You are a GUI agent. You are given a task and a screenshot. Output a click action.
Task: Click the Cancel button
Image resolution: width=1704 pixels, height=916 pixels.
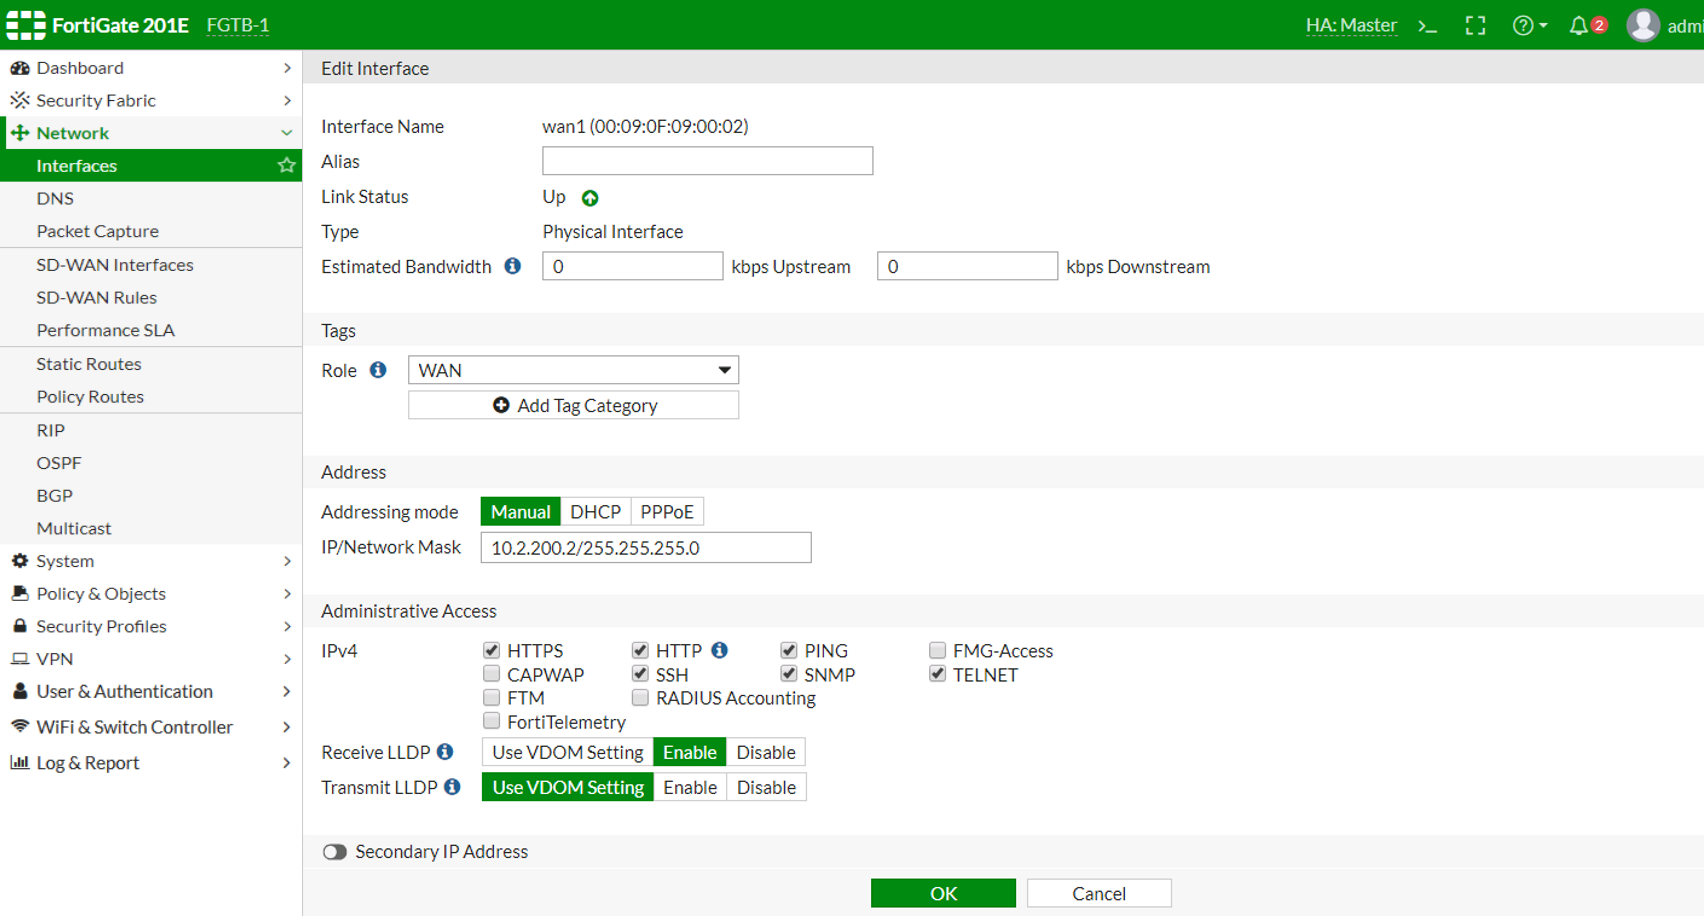1099,893
